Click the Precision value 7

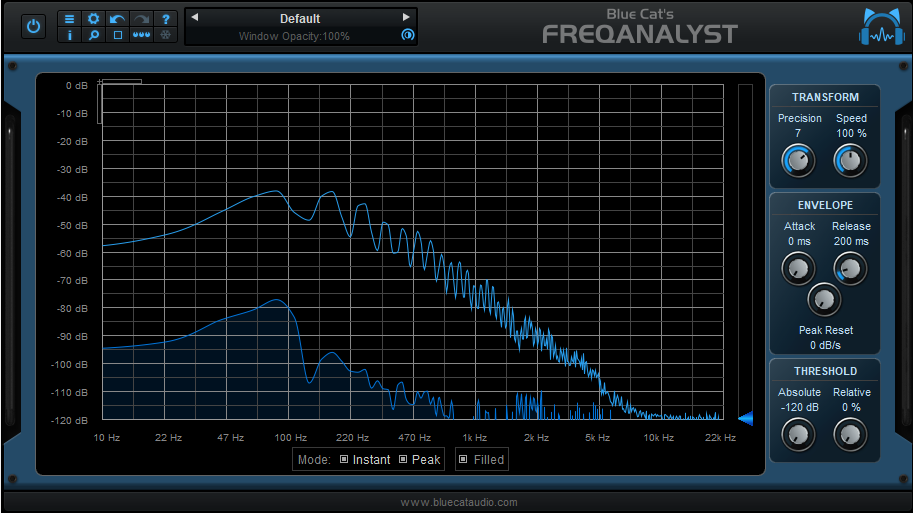[798, 133]
